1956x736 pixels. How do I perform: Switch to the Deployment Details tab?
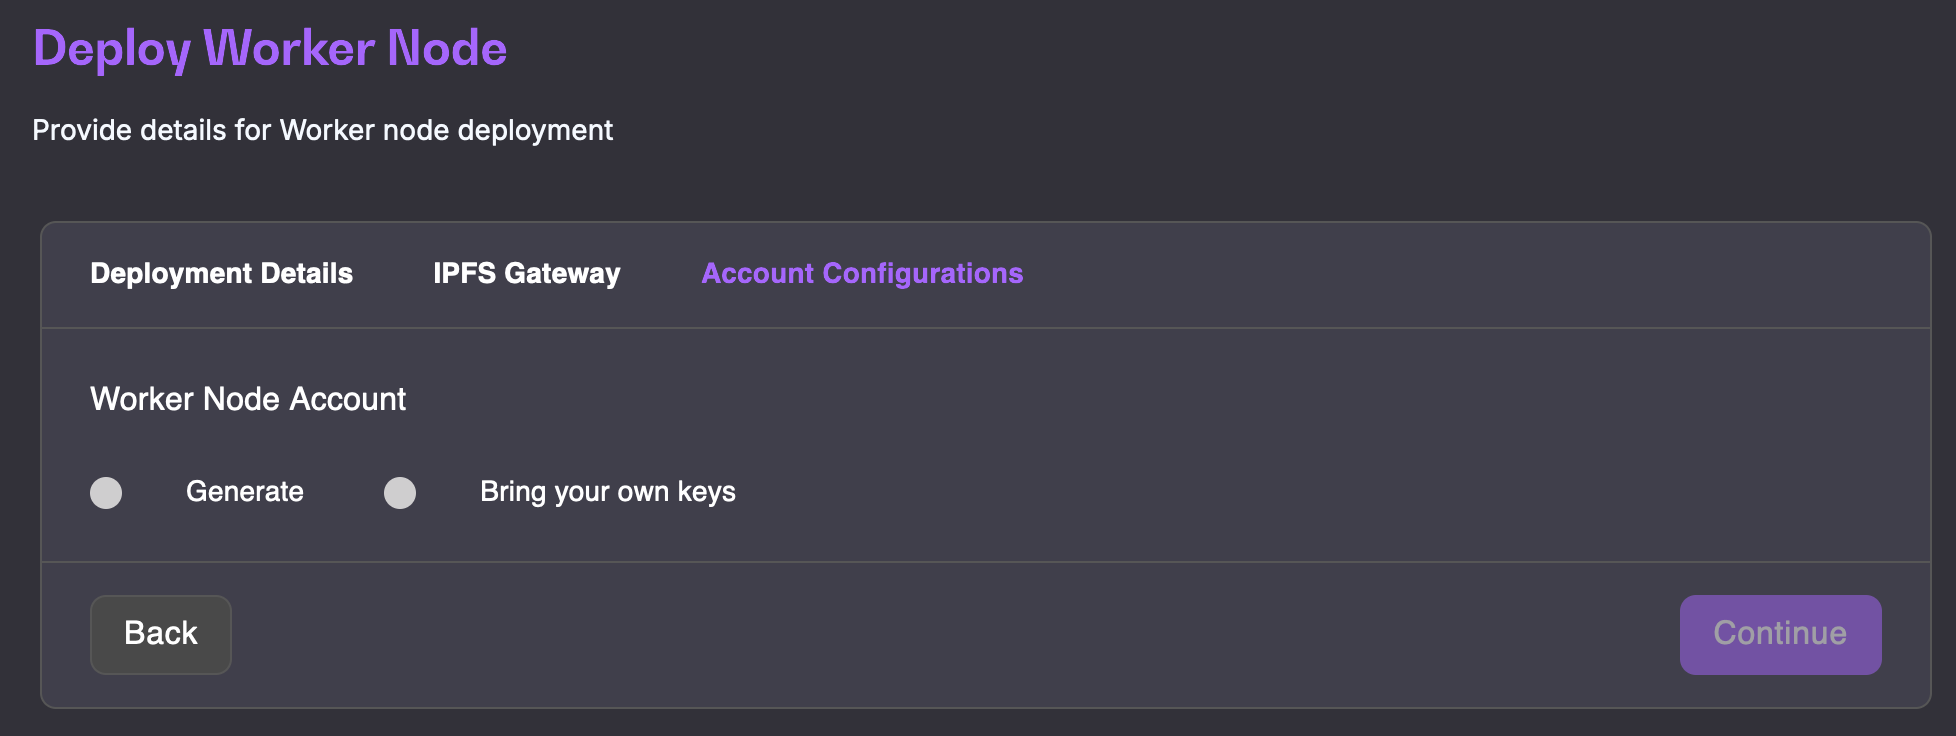click(221, 274)
